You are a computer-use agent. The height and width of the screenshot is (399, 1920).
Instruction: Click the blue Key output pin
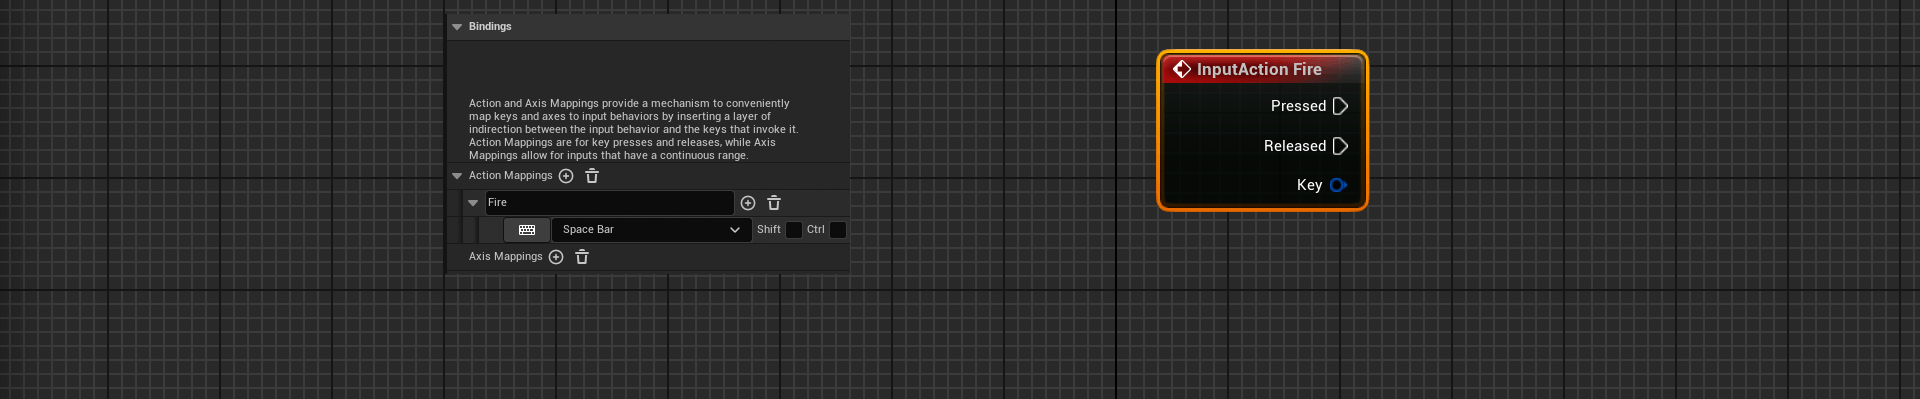click(1338, 185)
